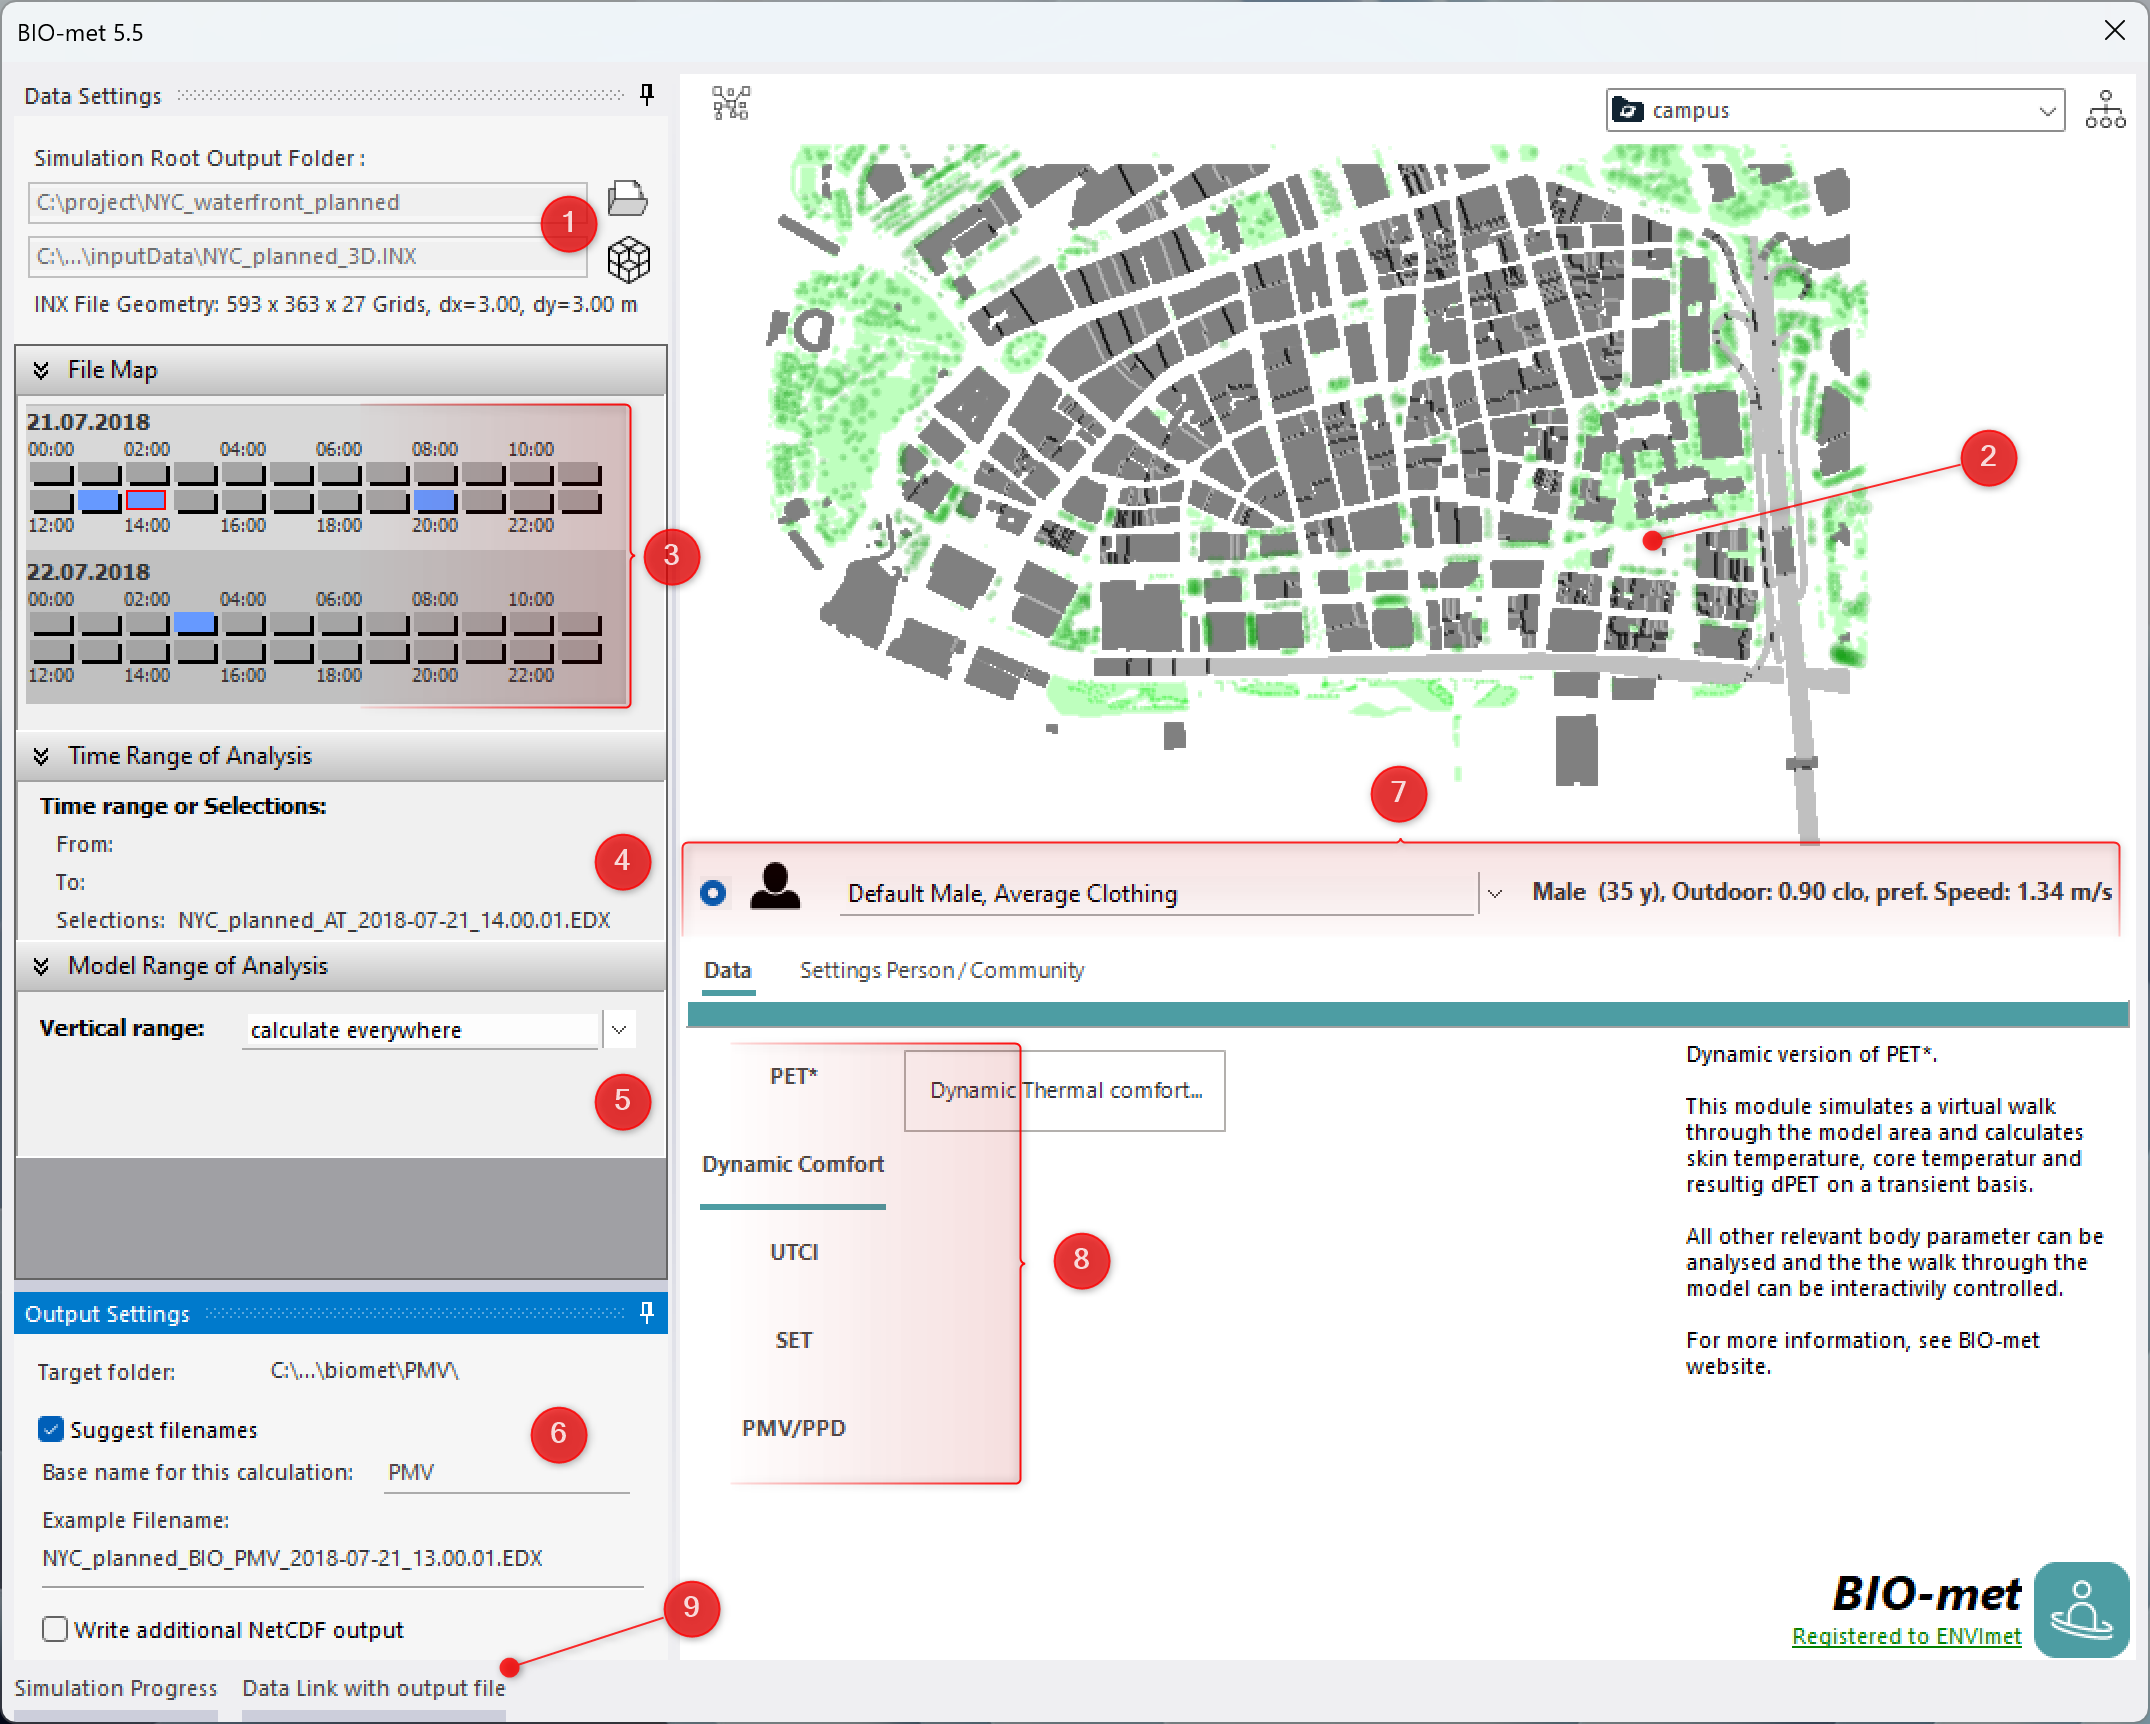The image size is (2150, 1724).
Task: Open the Registered to ENVImet link
Action: [x=1906, y=1636]
